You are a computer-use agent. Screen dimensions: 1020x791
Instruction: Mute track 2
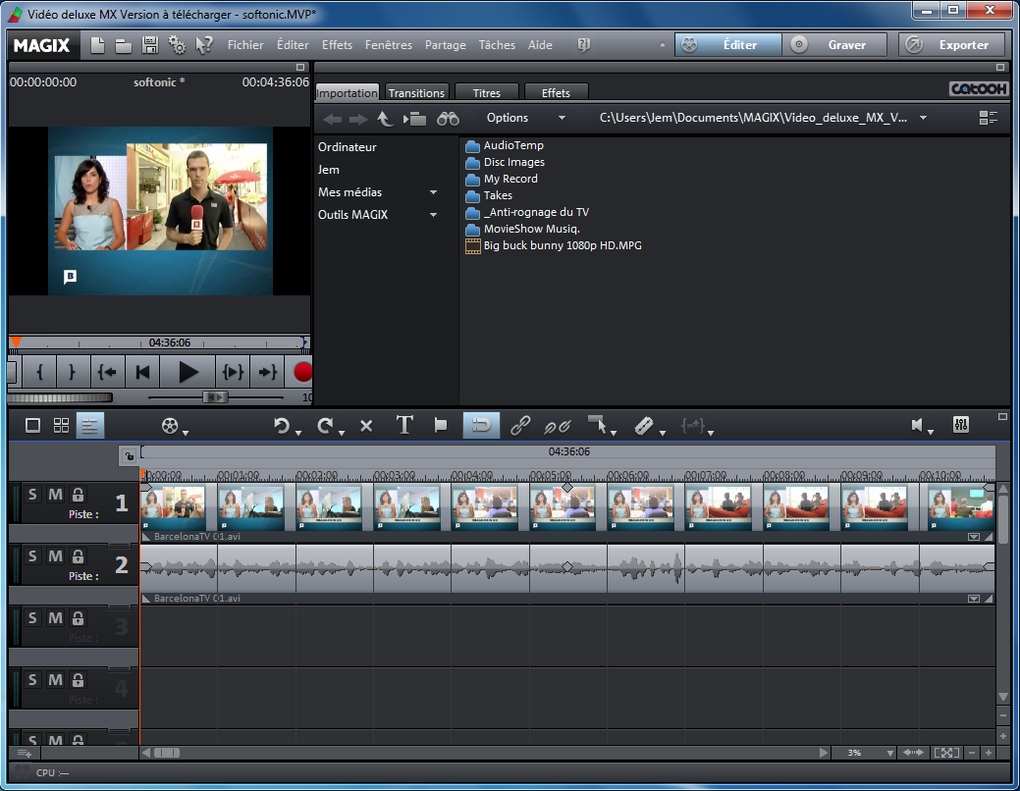tap(55, 556)
